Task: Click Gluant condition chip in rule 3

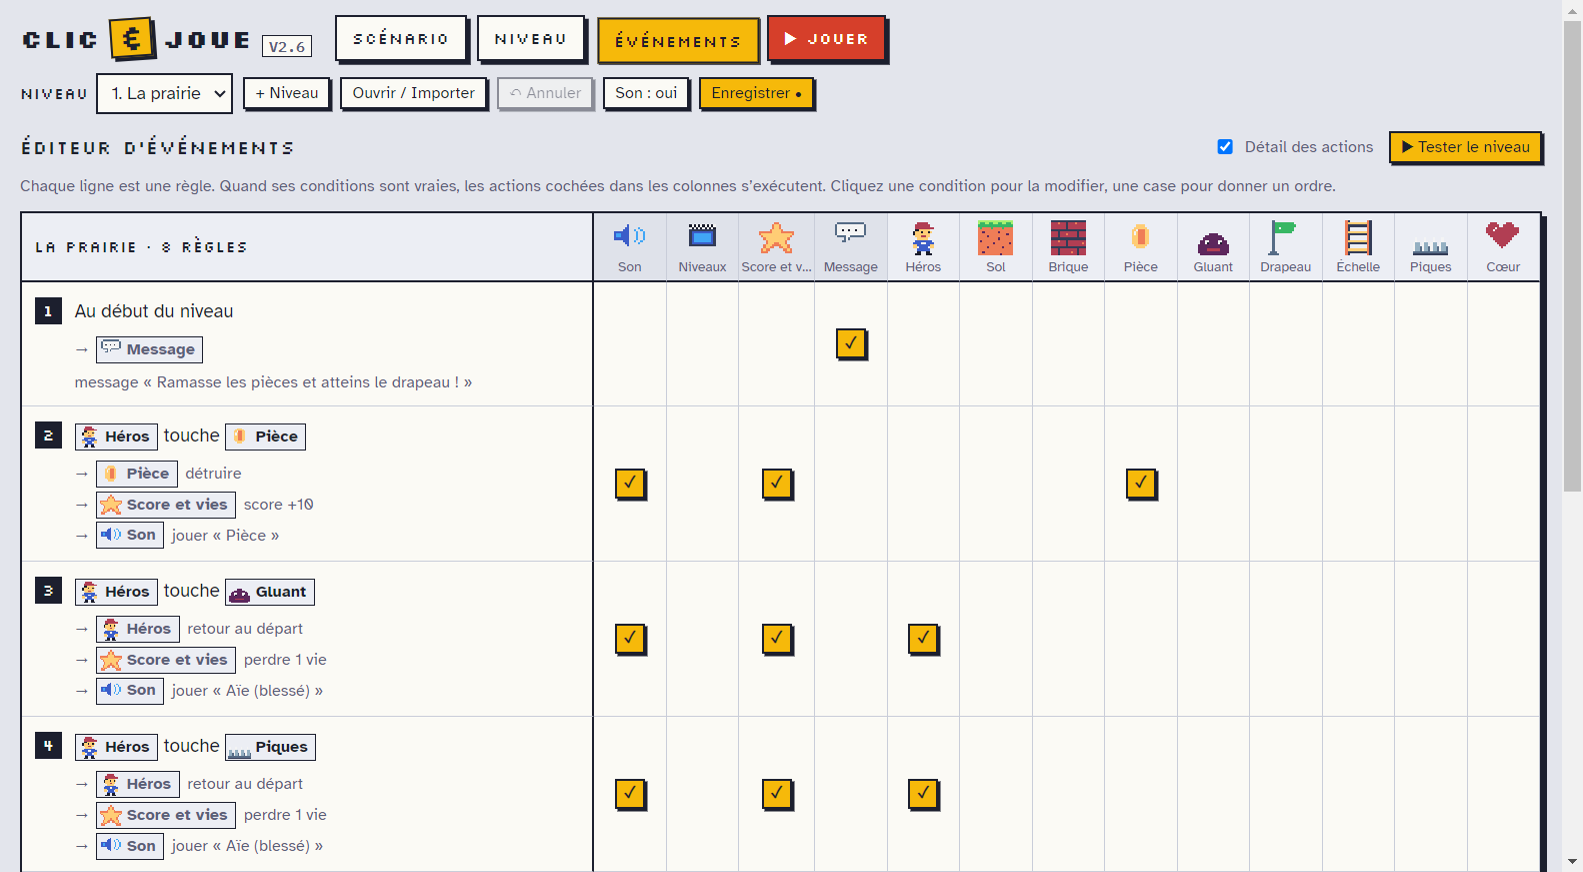Action: coord(269,592)
